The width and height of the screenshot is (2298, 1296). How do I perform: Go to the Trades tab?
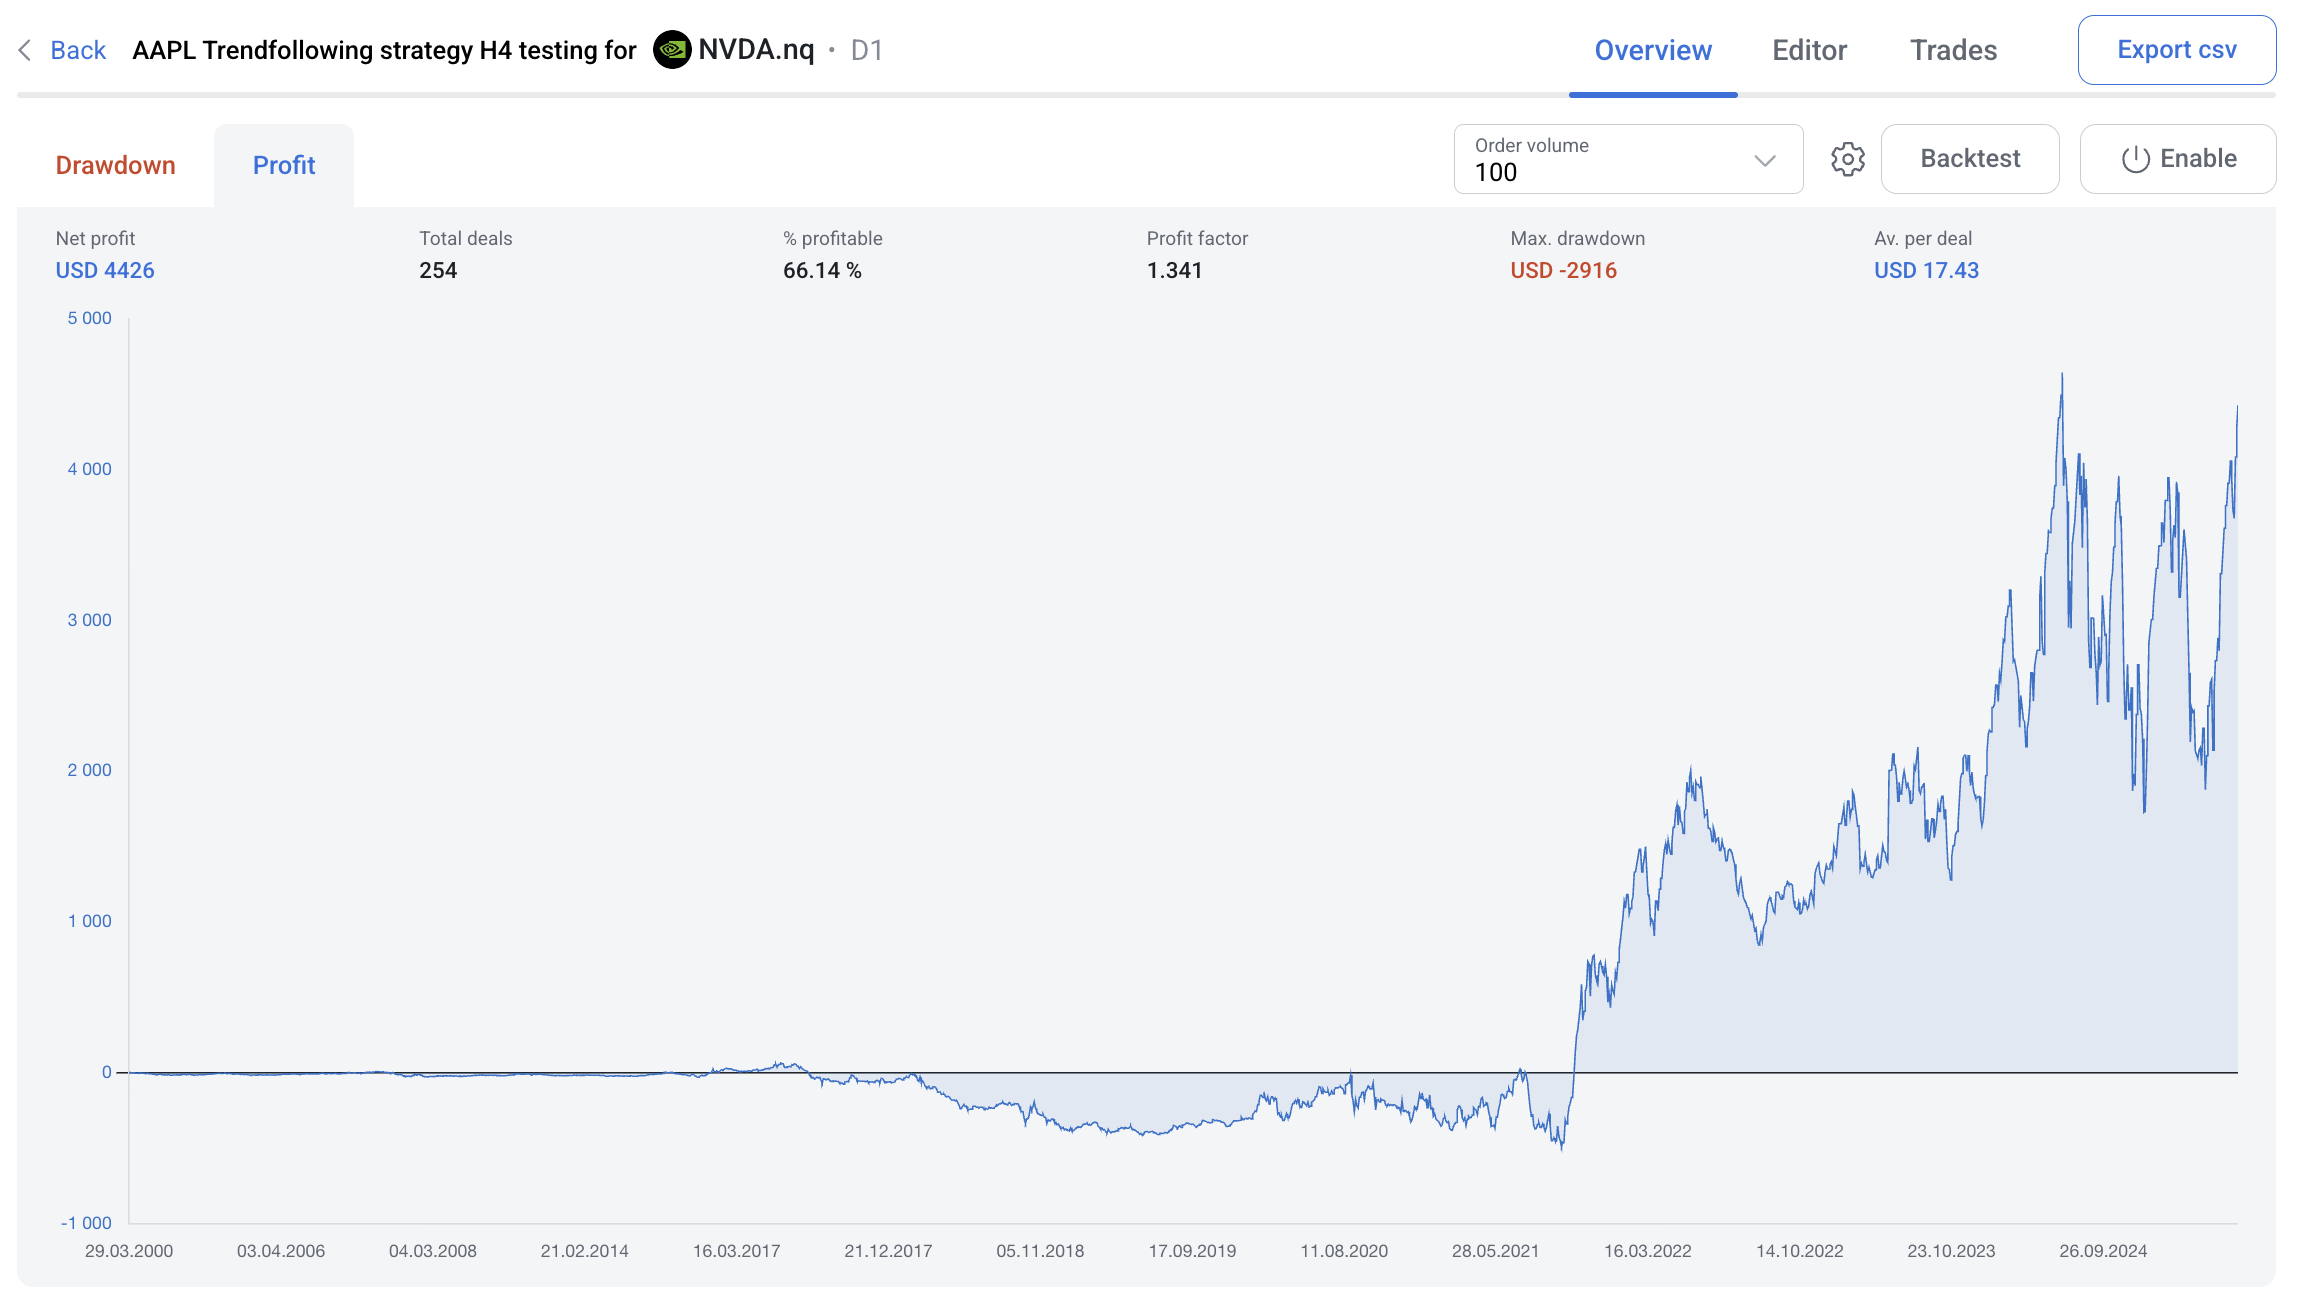point(1953,50)
